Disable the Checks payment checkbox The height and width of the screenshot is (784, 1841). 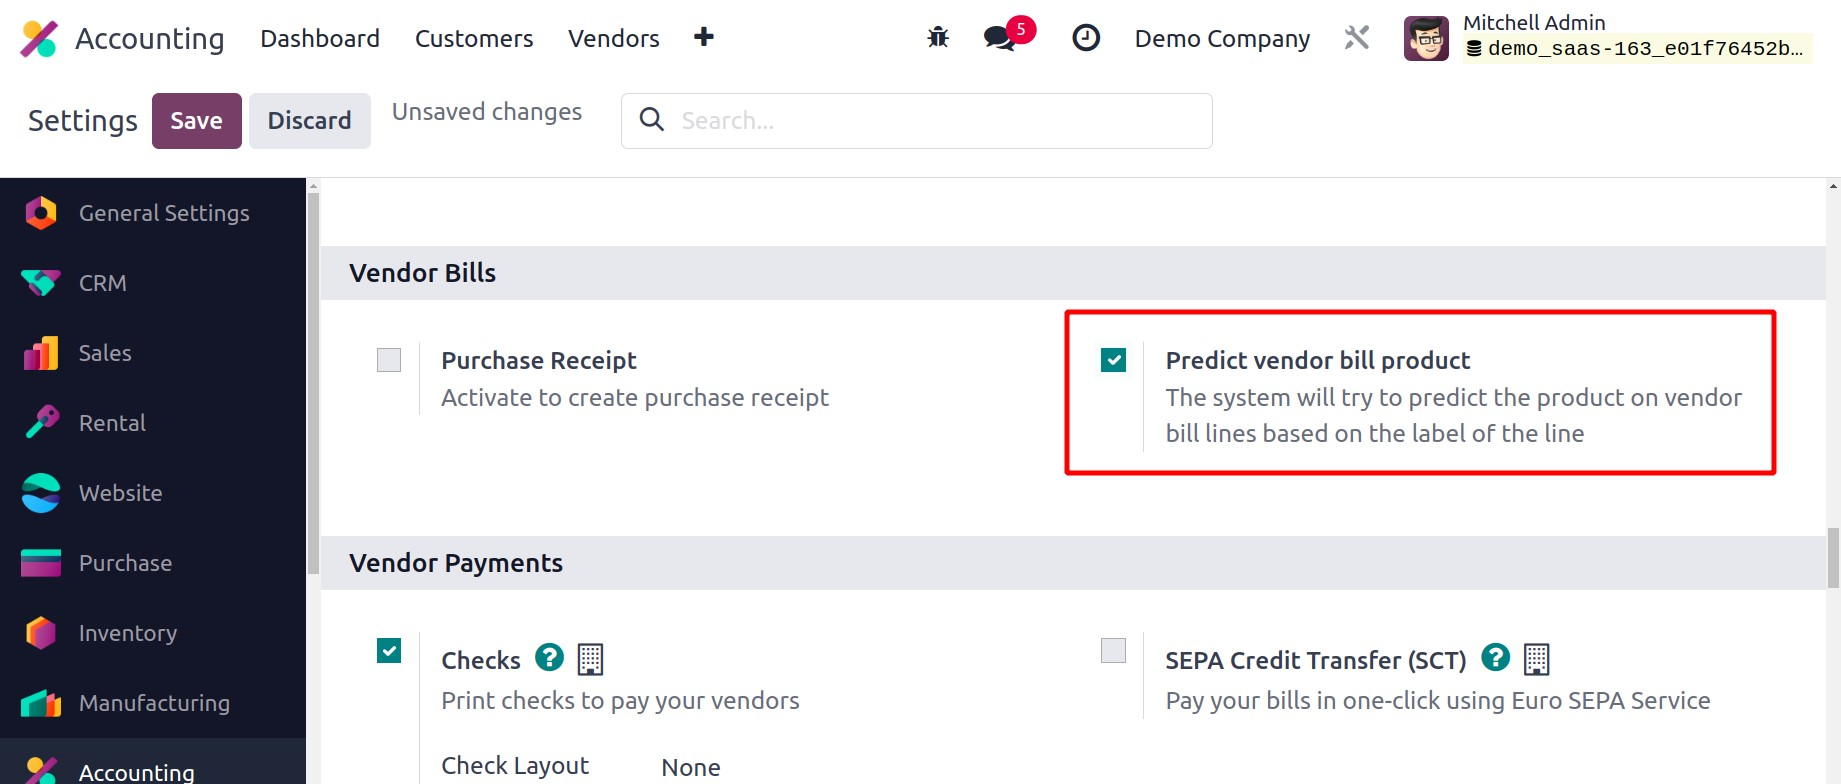click(x=389, y=651)
